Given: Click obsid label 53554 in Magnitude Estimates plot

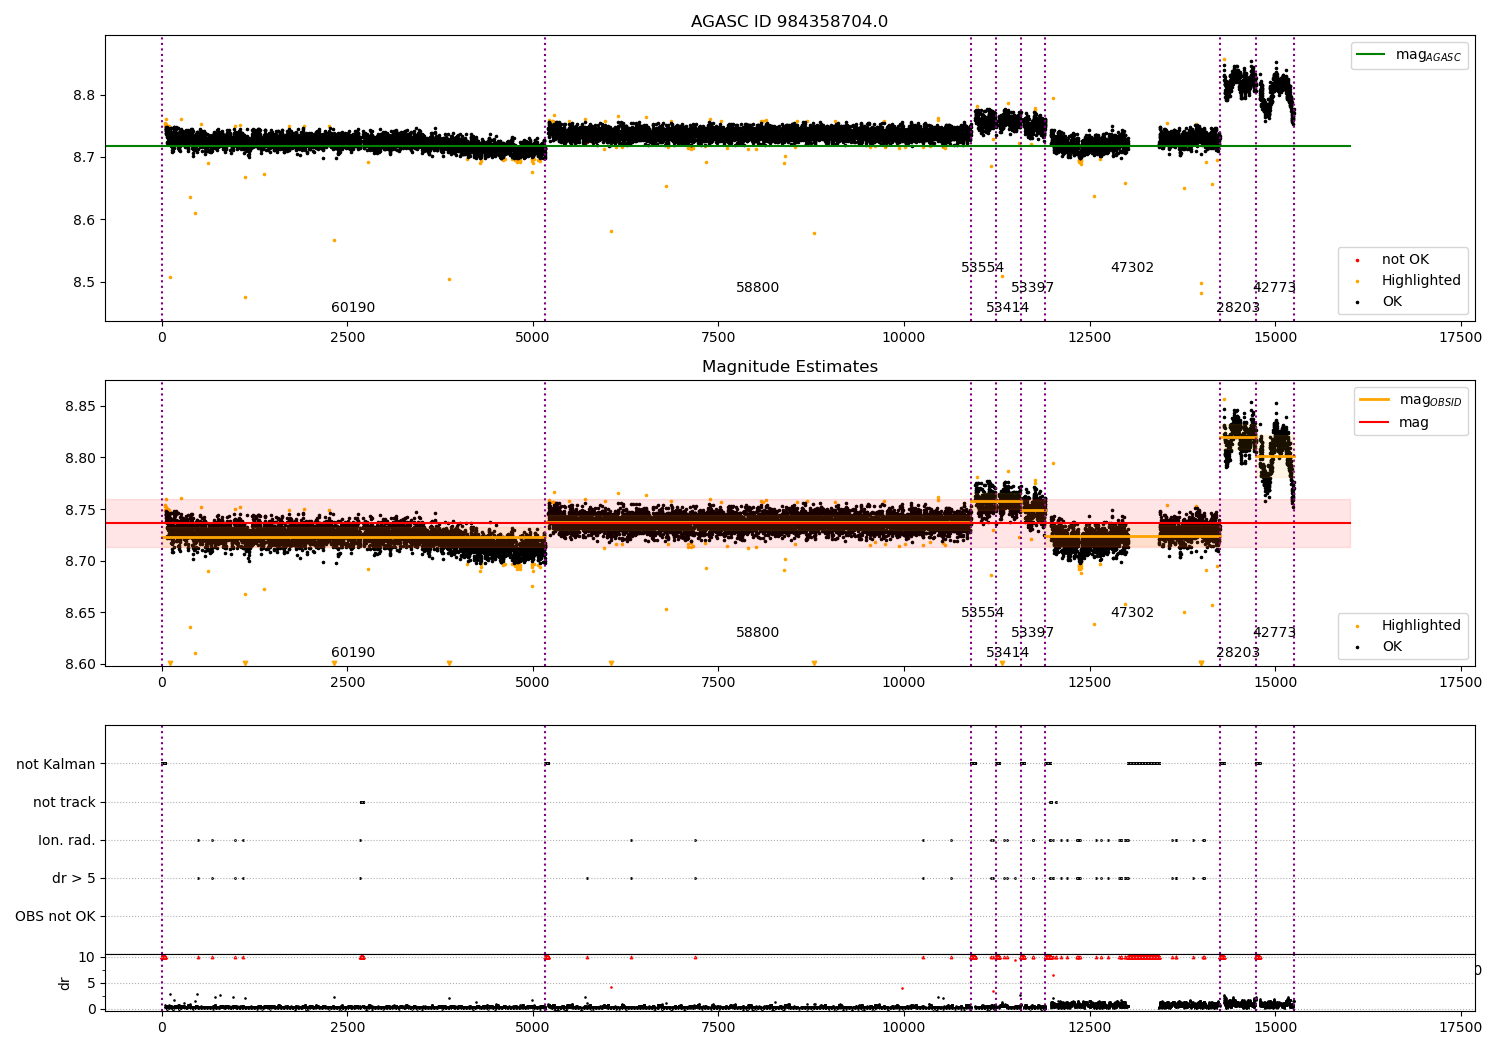Looking at the screenshot, I should (x=982, y=612).
